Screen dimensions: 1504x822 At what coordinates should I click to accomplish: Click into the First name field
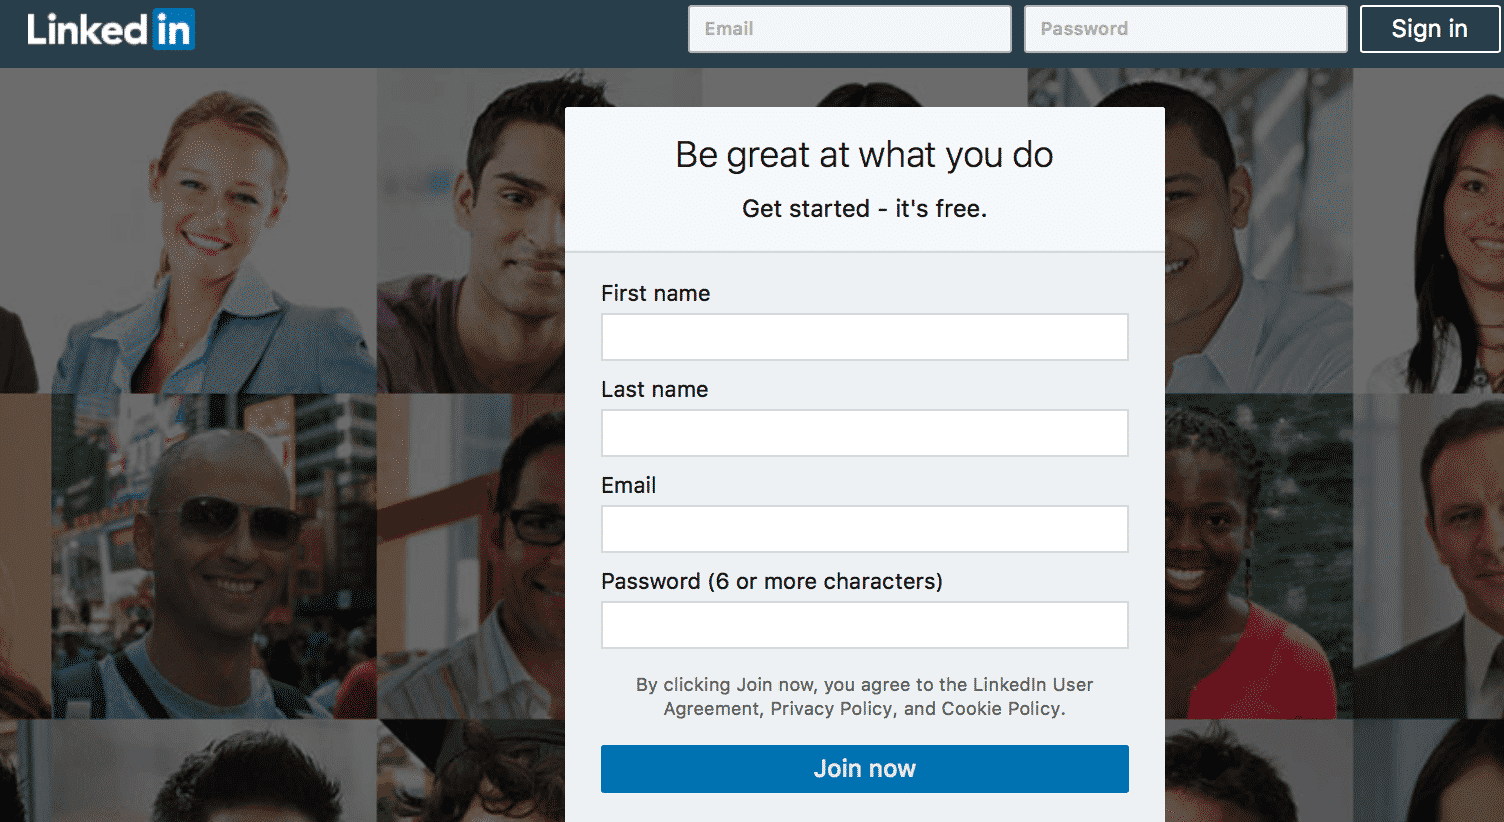(x=864, y=337)
